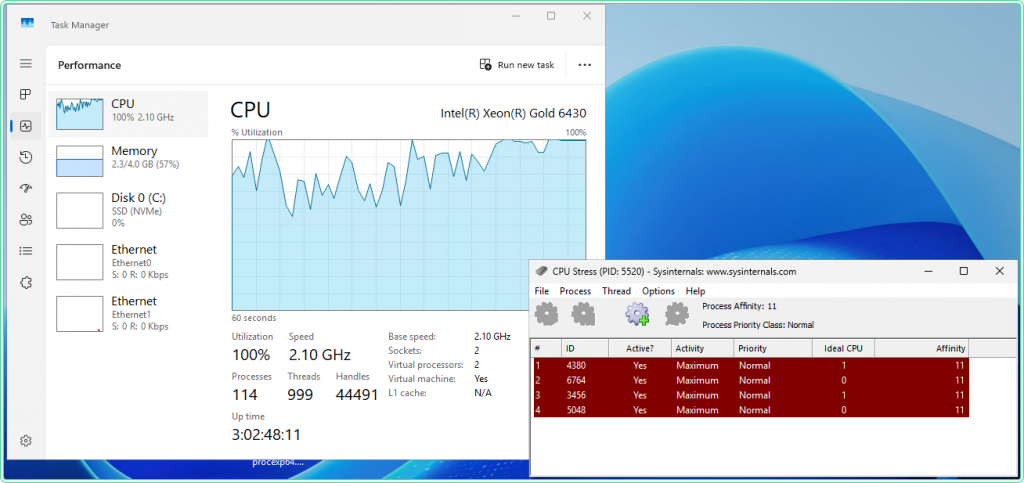The width and height of the screenshot is (1024, 483).
Task: Open Process menu in CPU Stress
Action: pyautogui.click(x=575, y=291)
